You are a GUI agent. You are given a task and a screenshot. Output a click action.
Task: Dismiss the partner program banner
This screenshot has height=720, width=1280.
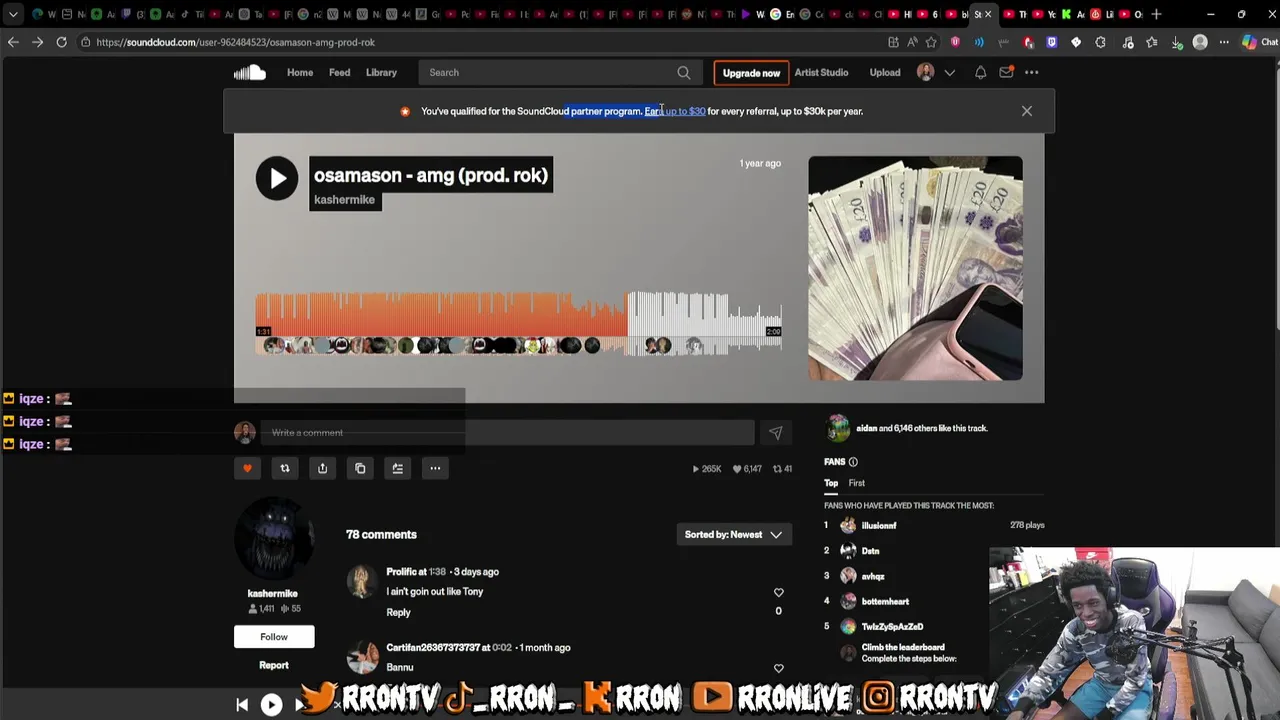point(1027,111)
